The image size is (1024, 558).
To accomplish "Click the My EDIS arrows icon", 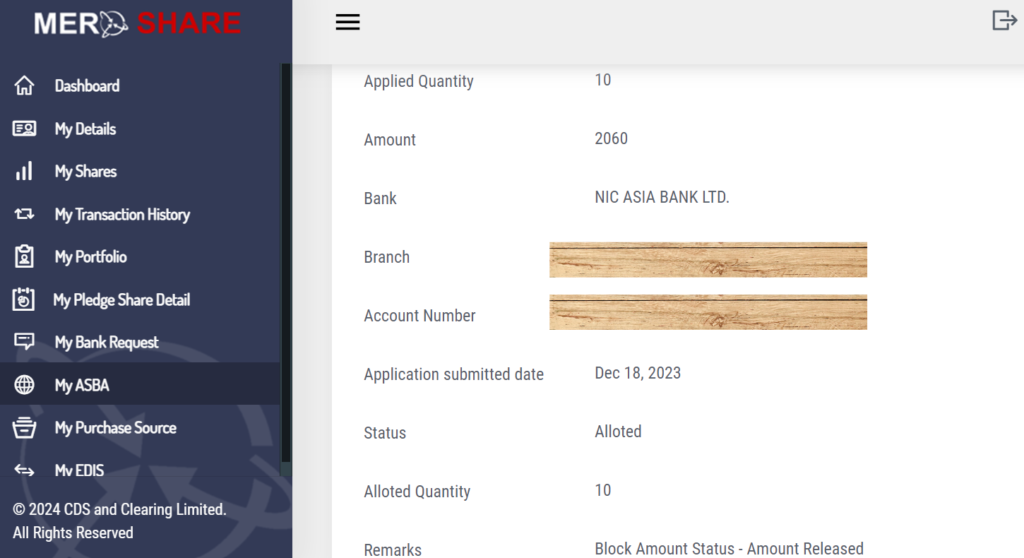I will pyautogui.click(x=24, y=470).
